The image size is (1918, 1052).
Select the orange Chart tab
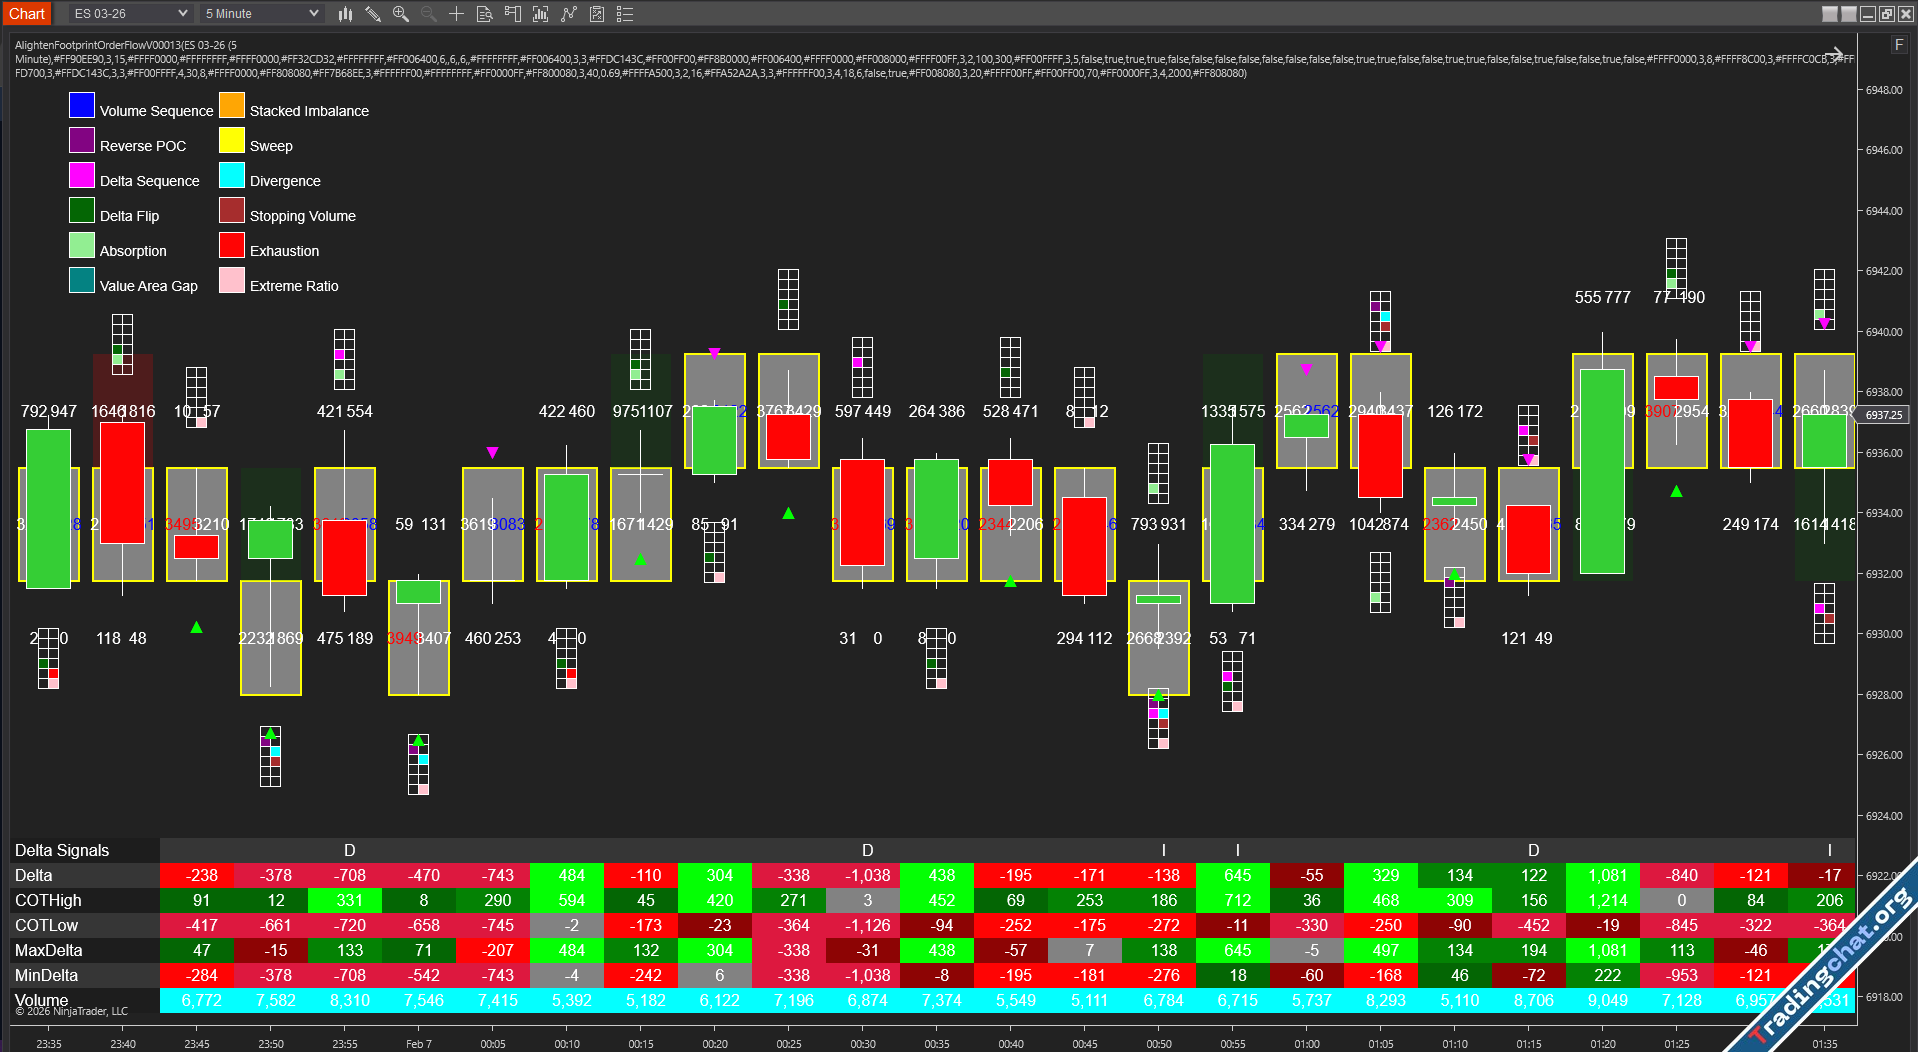(x=27, y=14)
